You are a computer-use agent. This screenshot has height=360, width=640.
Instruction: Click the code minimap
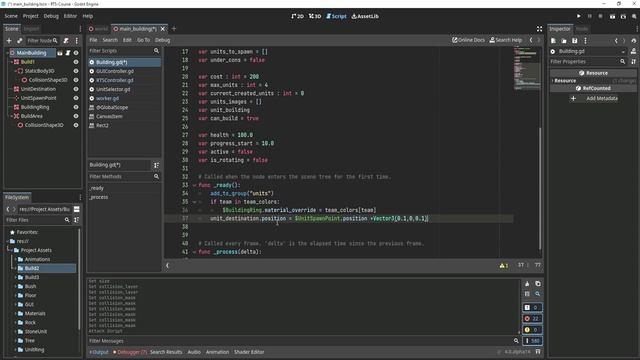527,68
